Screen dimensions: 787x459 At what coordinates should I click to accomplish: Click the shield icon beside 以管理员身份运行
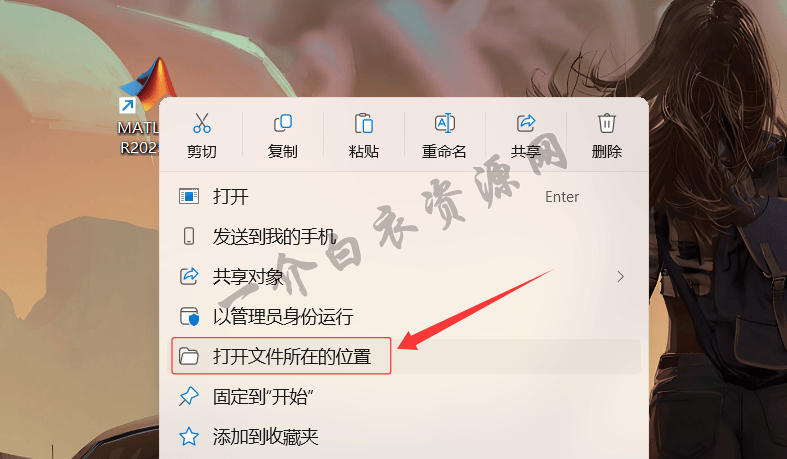189,317
